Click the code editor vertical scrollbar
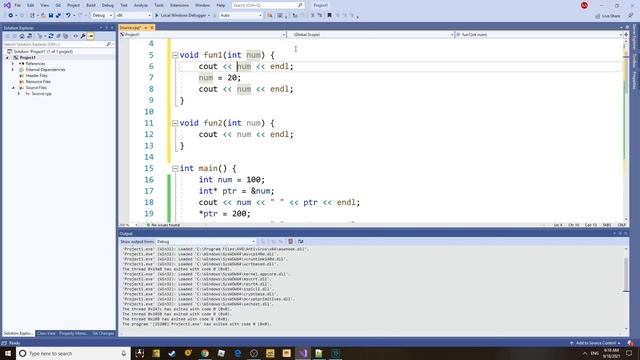This screenshot has height=360, width=640. point(626,131)
